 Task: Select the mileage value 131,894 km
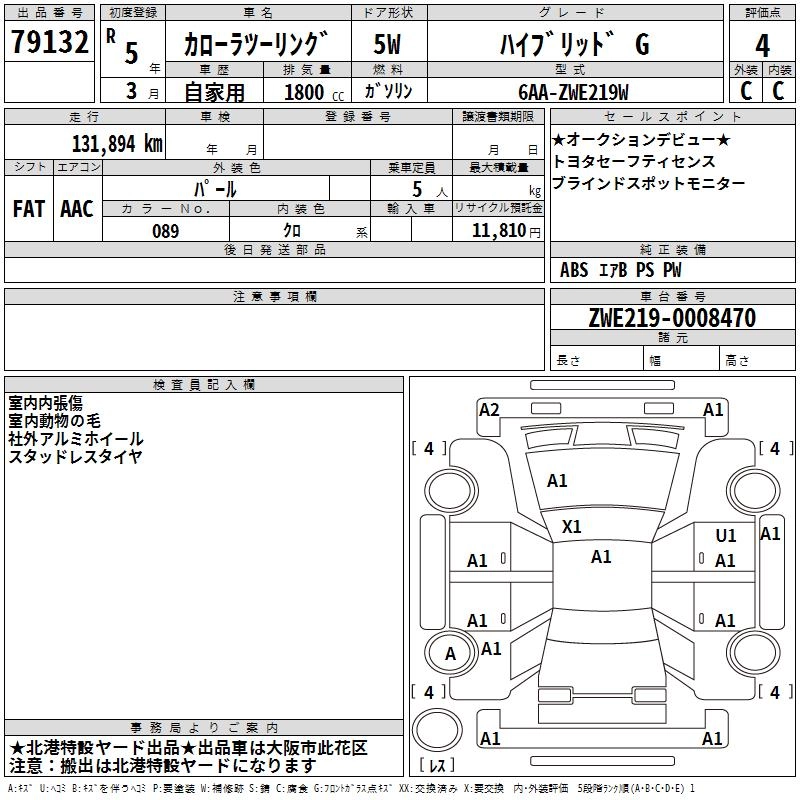click(x=117, y=143)
